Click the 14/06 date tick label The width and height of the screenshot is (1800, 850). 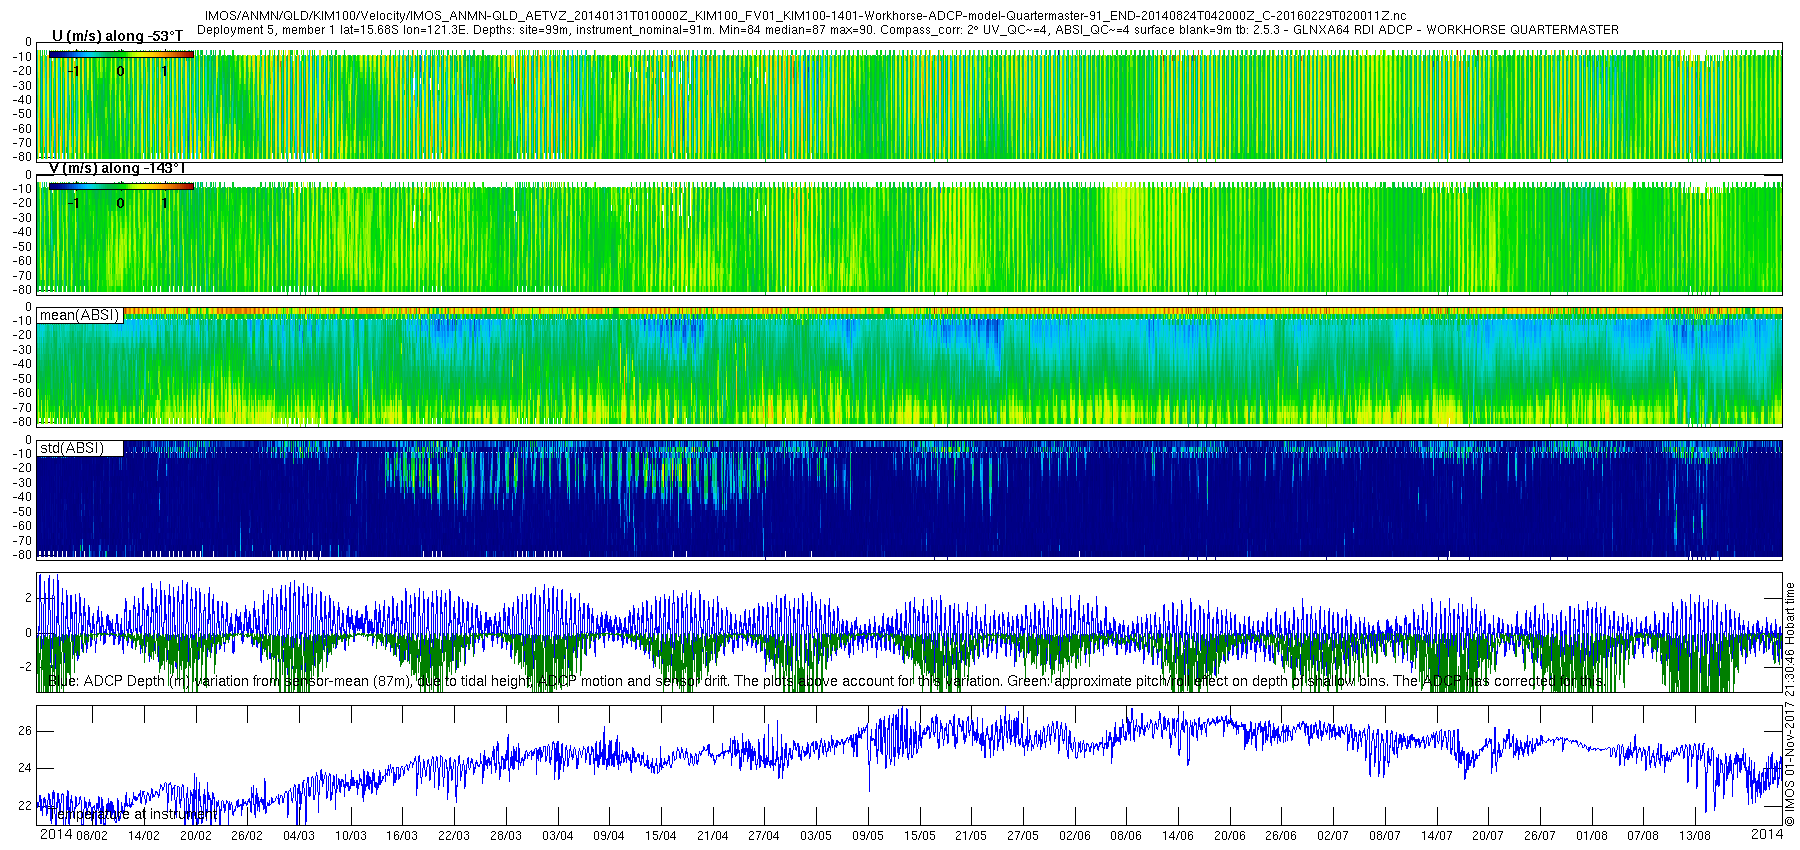click(x=1177, y=836)
